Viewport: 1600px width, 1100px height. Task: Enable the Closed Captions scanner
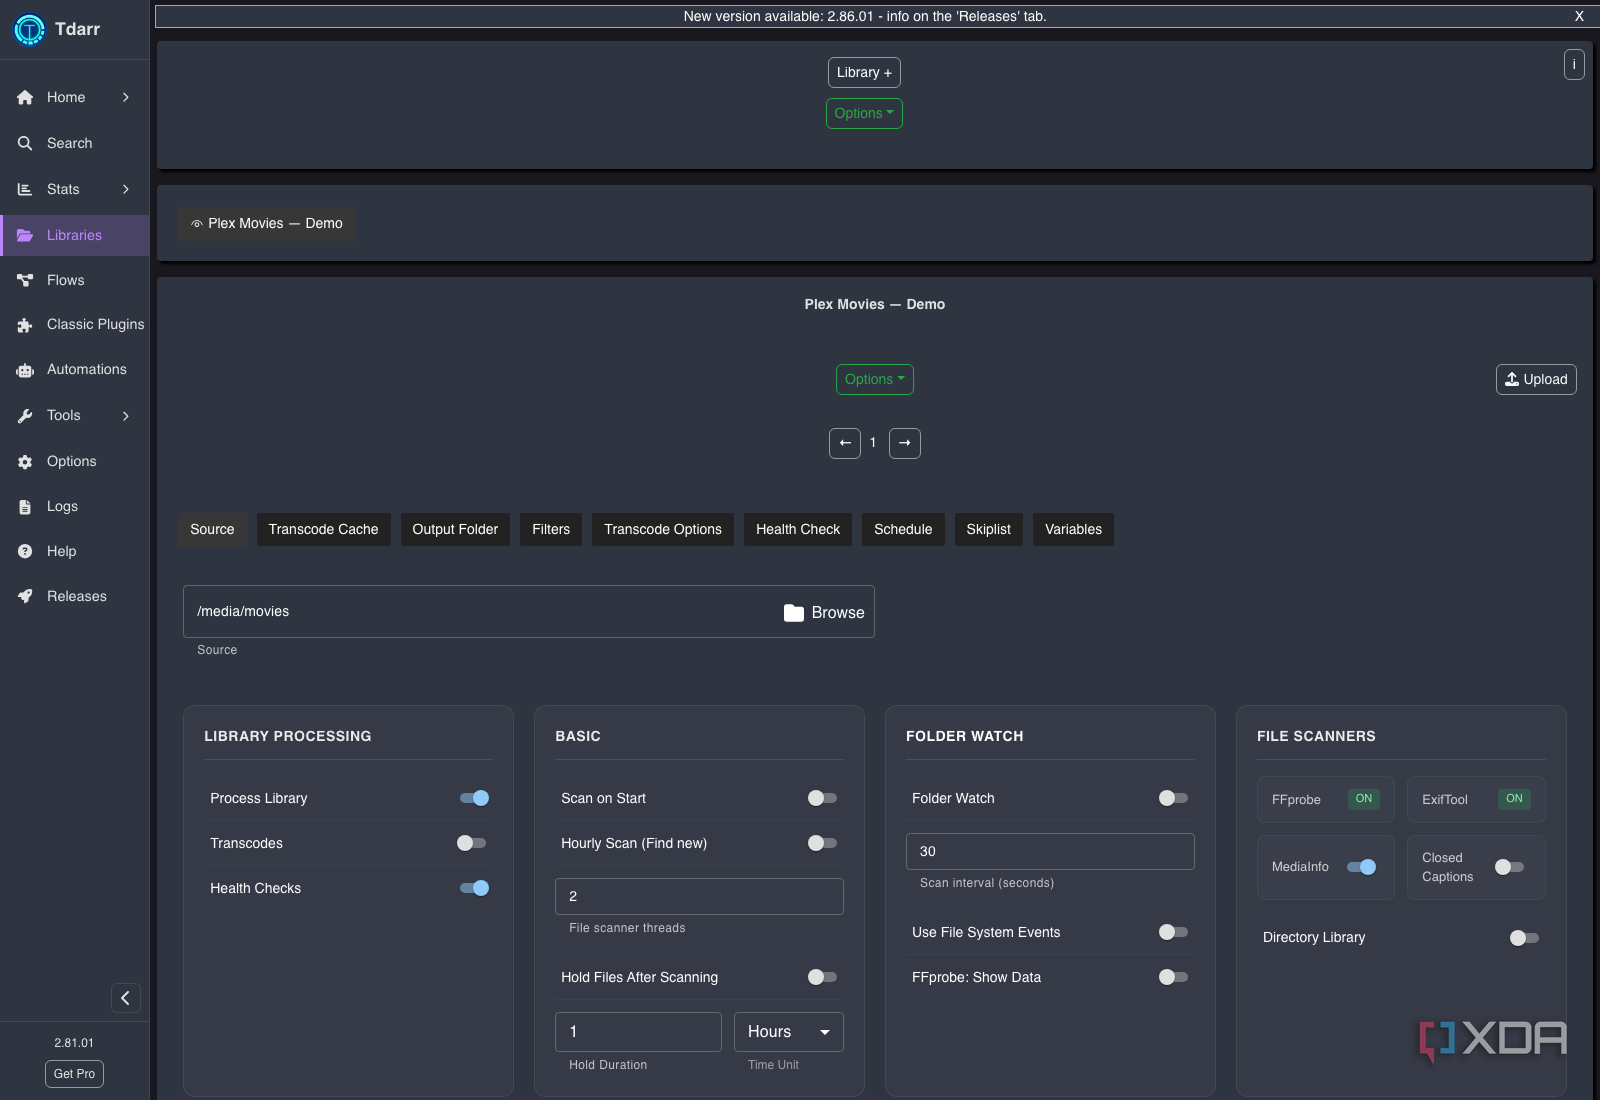1509,867
